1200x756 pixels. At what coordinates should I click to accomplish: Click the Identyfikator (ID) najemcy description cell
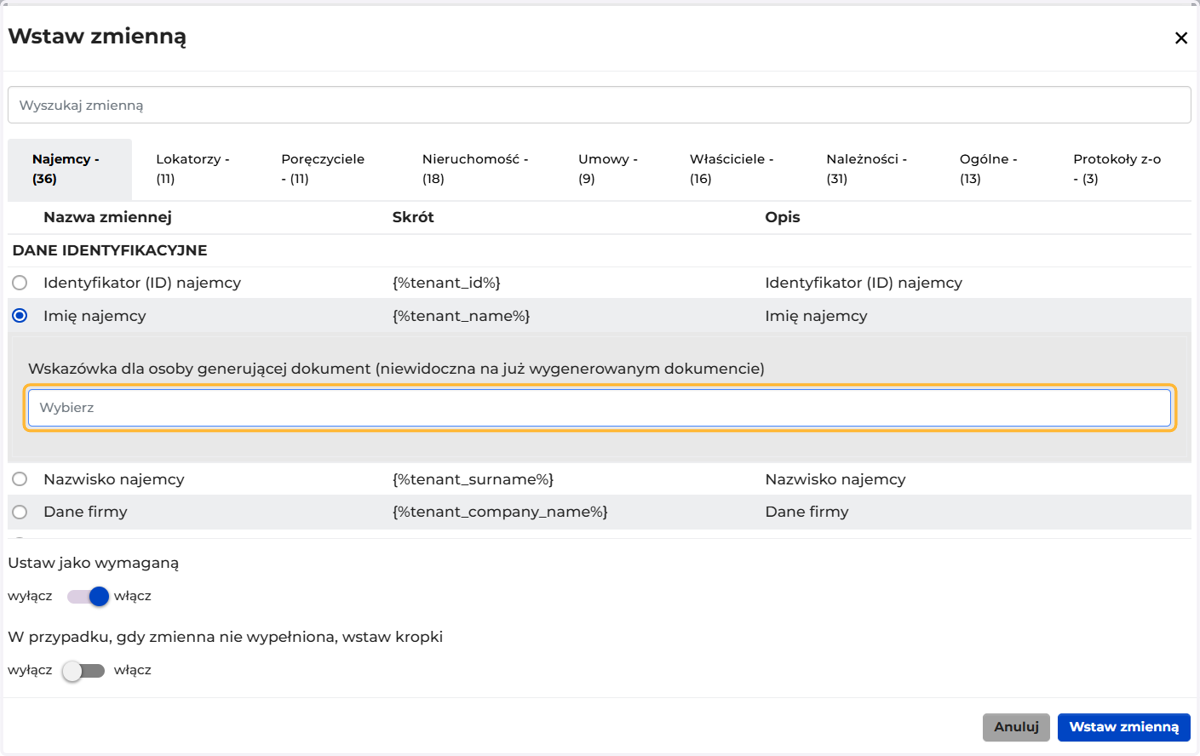tap(863, 283)
